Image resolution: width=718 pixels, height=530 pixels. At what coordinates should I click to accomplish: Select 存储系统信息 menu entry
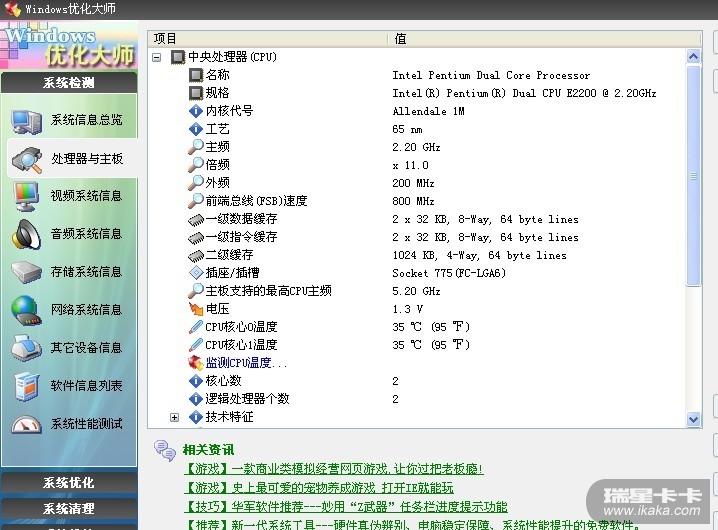(87, 272)
